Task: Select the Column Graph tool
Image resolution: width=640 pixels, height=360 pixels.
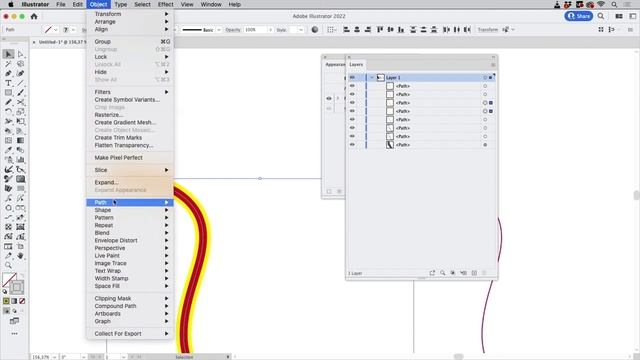Action: point(20,160)
